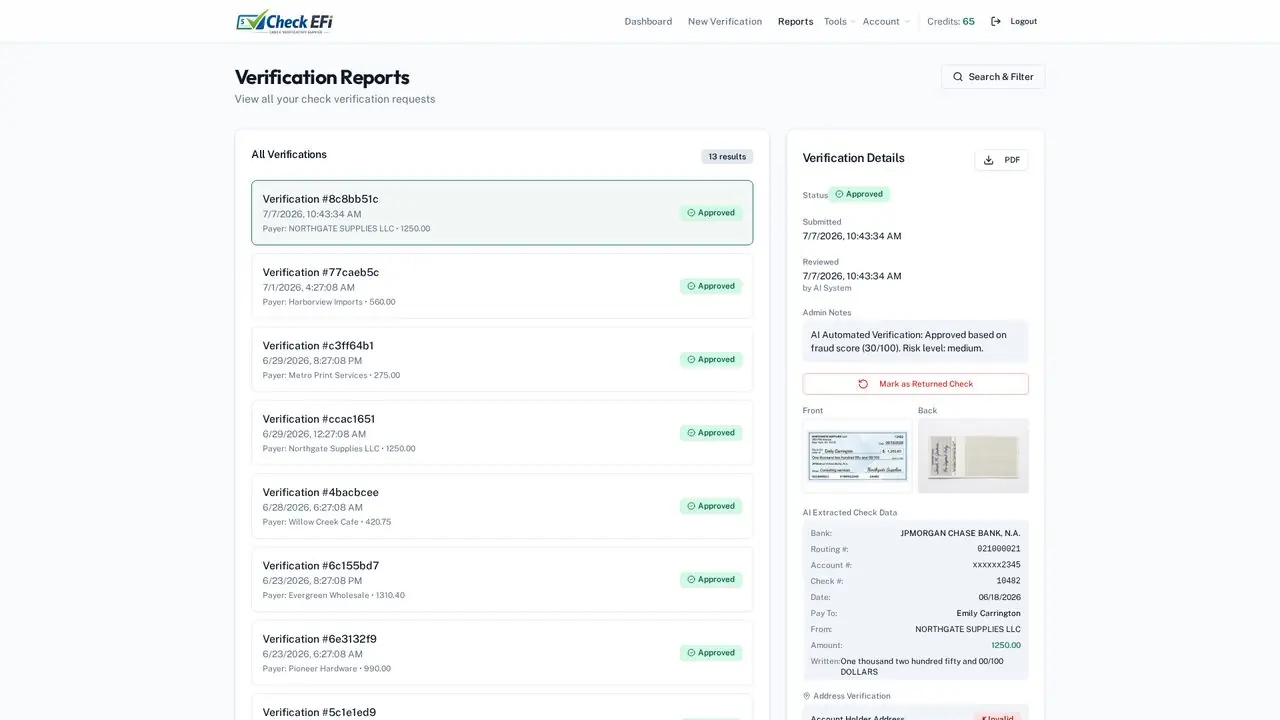The image size is (1280, 720).
Task: Click the bank name JPMORGAN CHASE BANK, N.A.
Action: (x=961, y=533)
